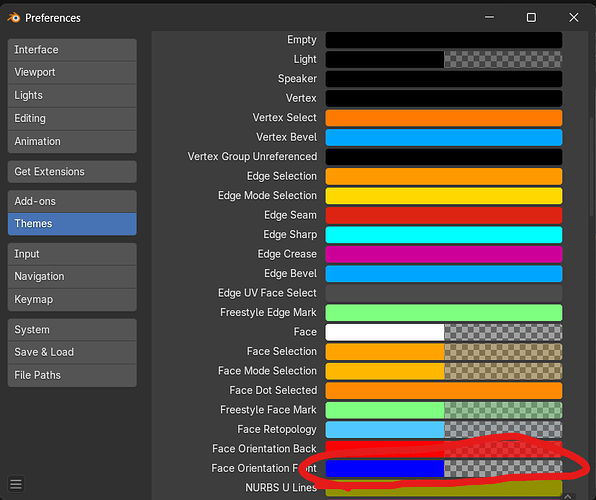Open the hamburger menu at the bottom left
The width and height of the screenshot is (596, 500).
[x=16, y=484]
